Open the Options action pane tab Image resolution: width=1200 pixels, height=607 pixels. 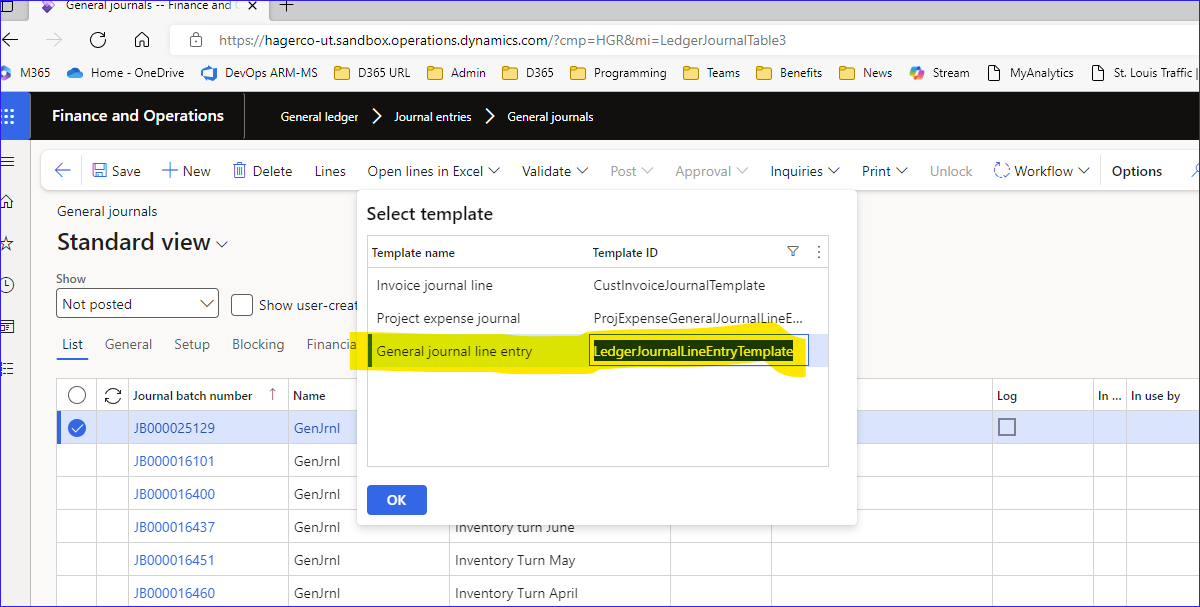click(1137, 171)
